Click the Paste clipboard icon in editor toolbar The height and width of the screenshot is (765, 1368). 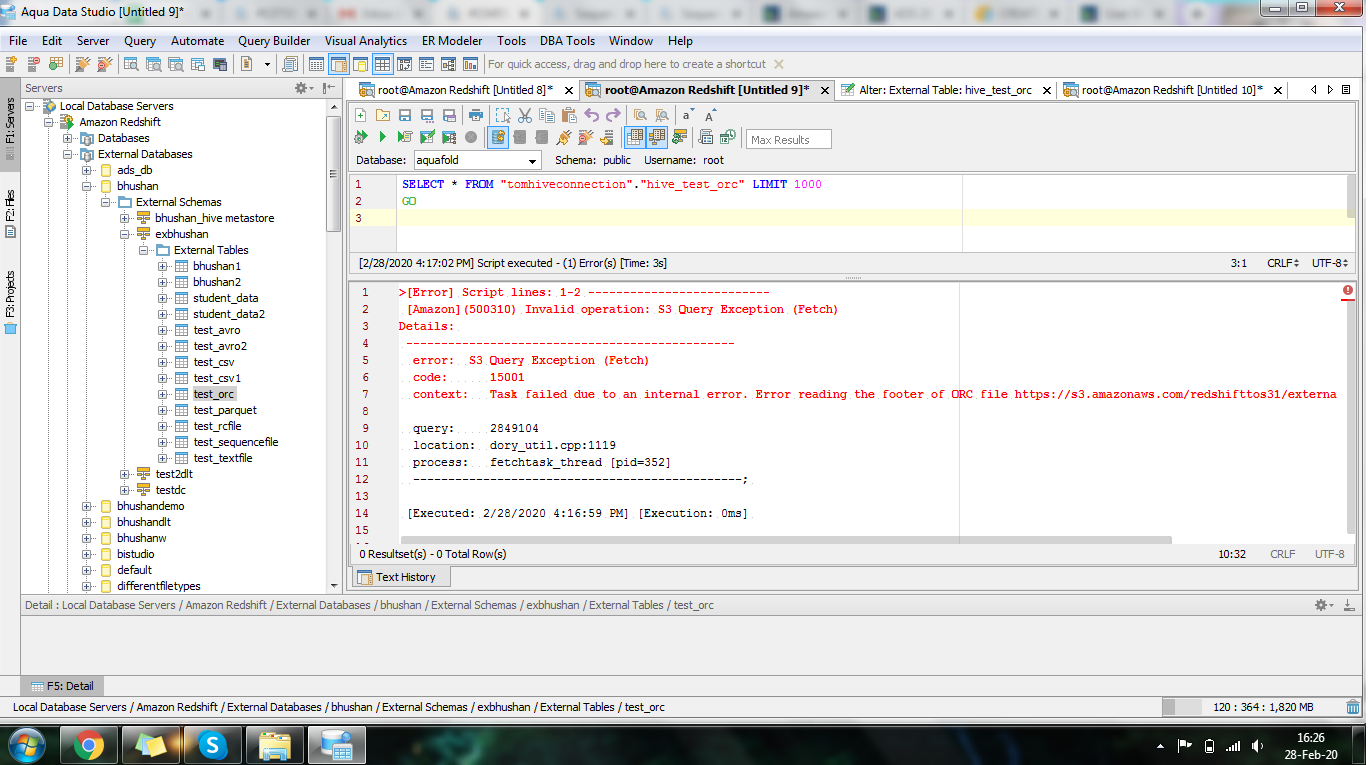pyautogui.click(x=569, y=115)
